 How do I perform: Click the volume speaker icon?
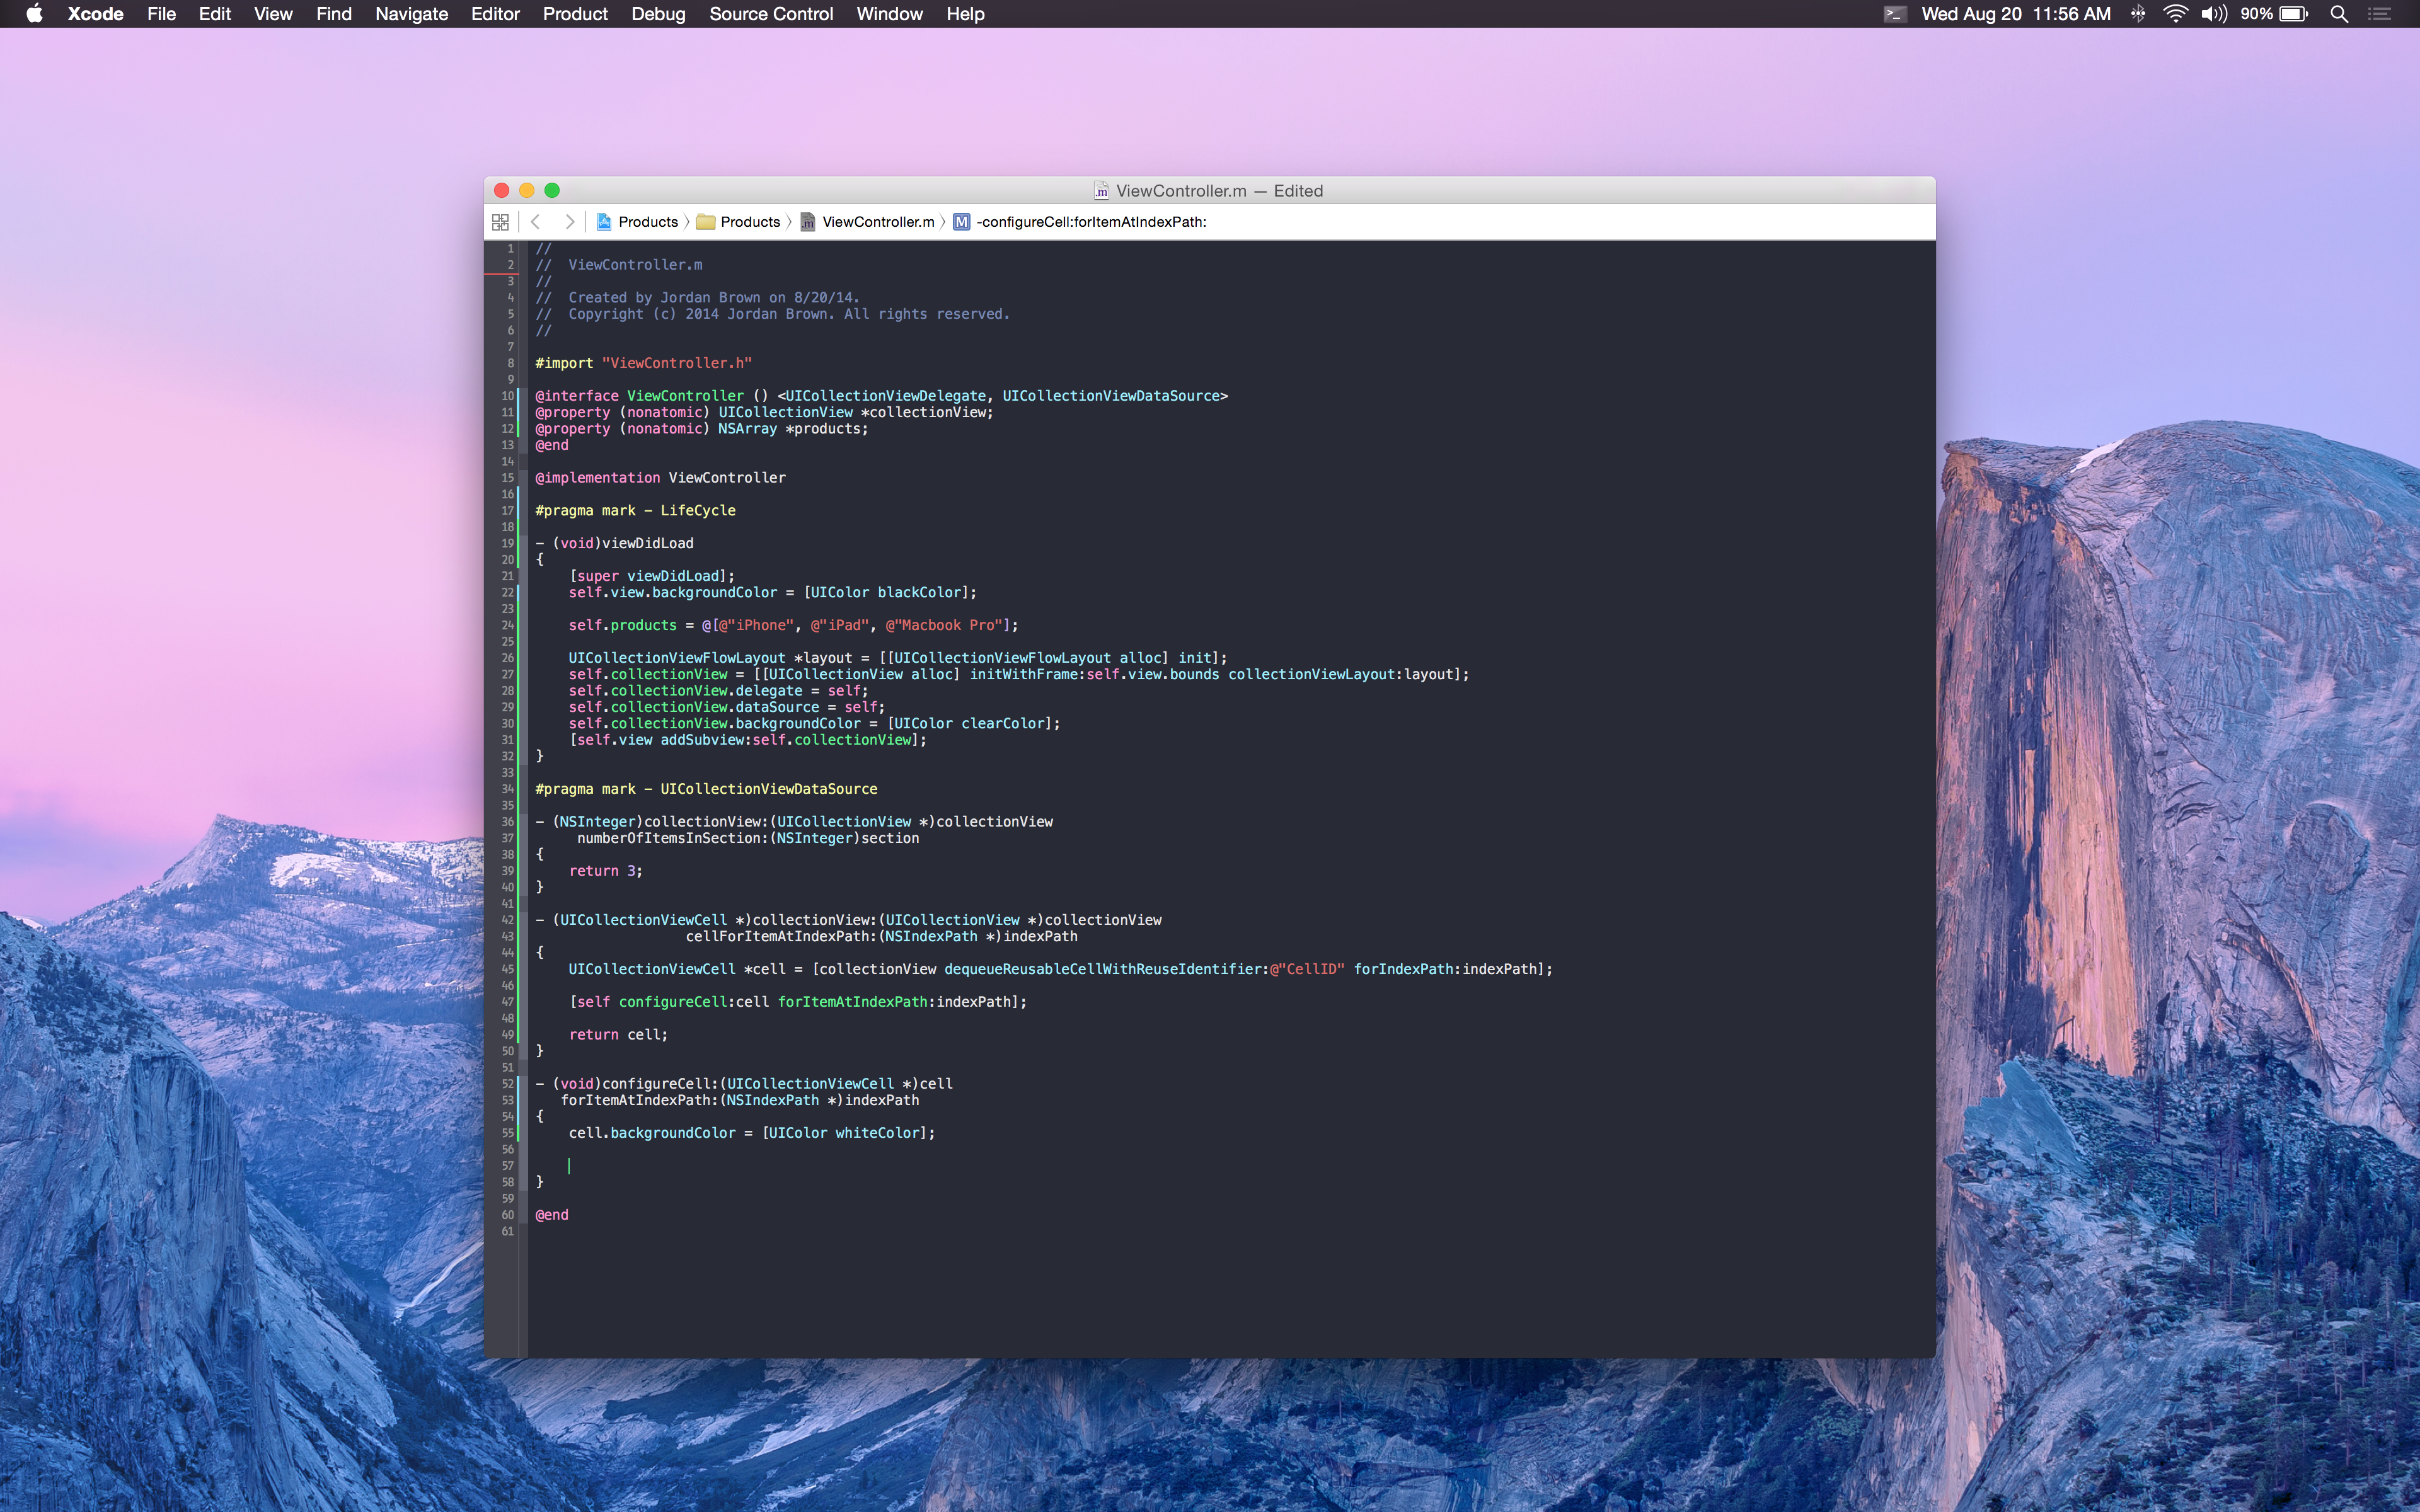coord(2214,14)
